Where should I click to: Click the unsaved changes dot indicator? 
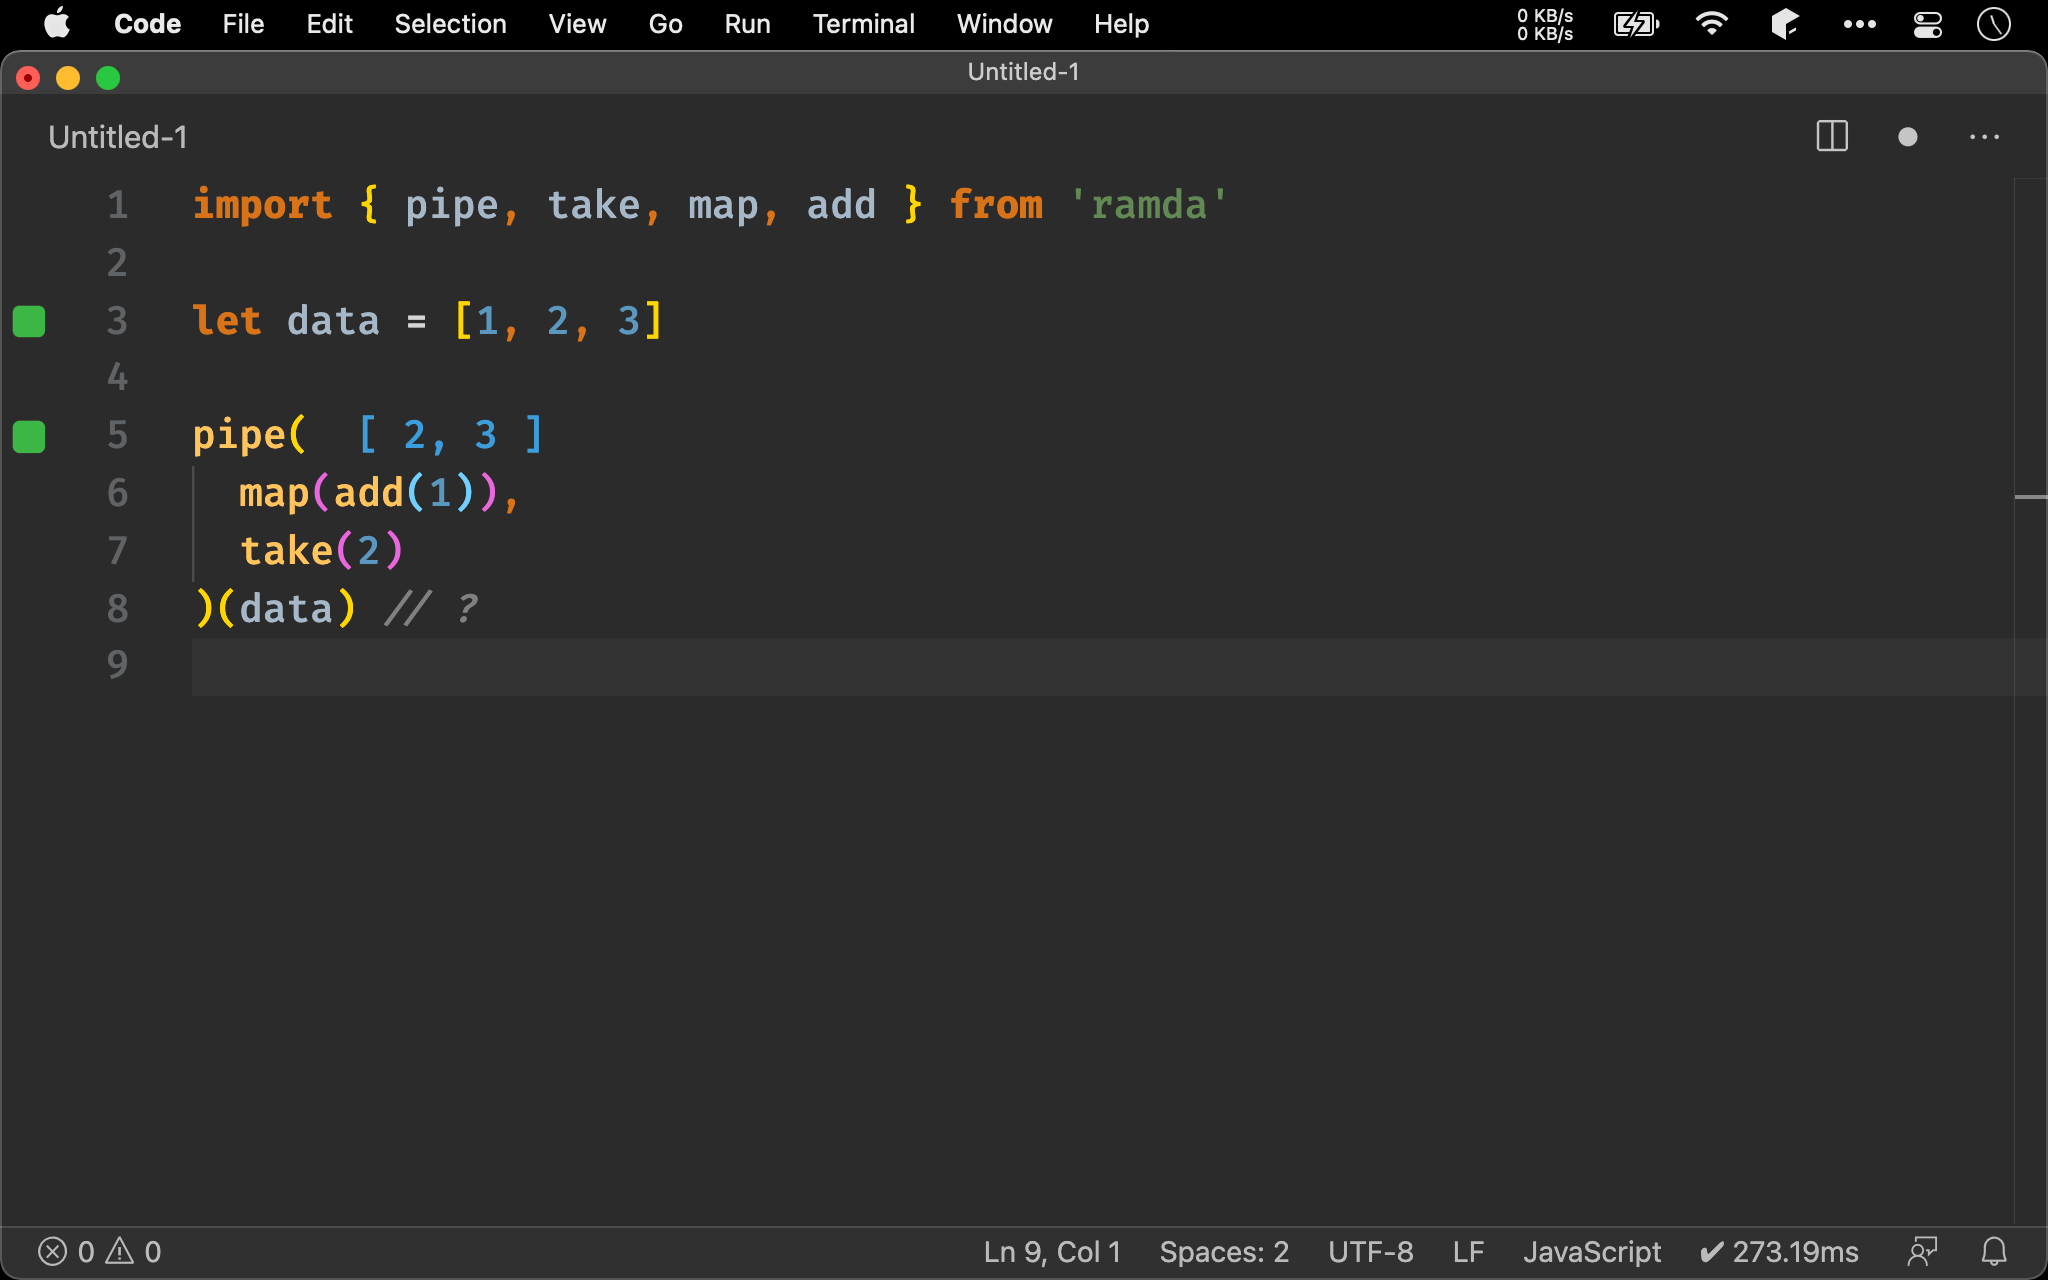tap(1908, 137)
